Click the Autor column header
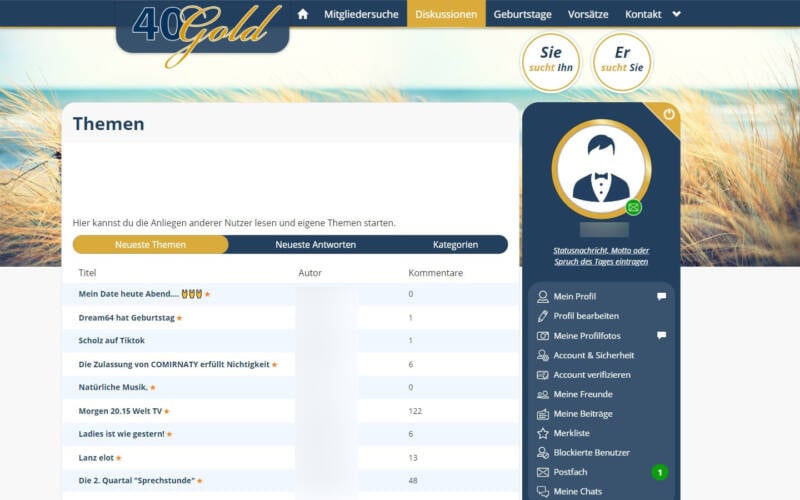The image size is (800, 500). (310, 273)
